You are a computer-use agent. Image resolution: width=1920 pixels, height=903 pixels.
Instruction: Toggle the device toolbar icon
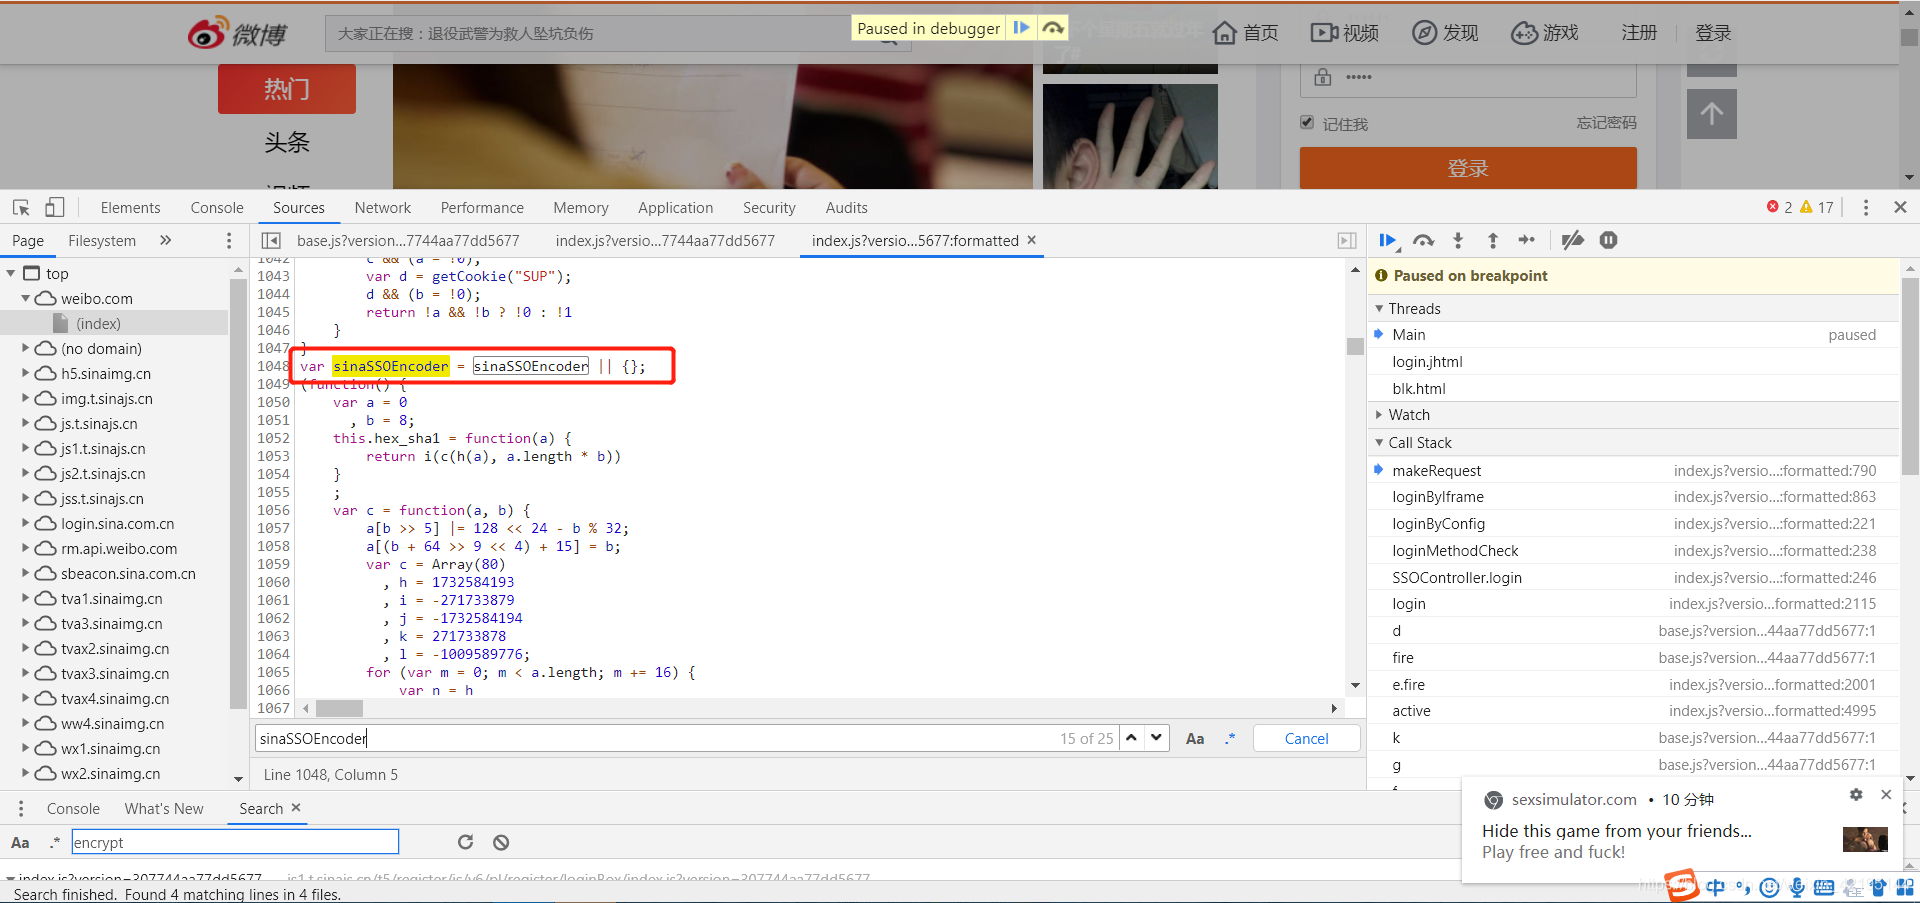point(55,207)
